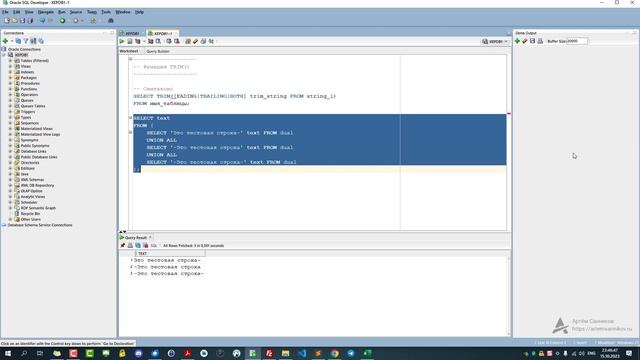Screen dimensions: 640x360
Task: Select the Worksheet tab
Action: point(129,51)
